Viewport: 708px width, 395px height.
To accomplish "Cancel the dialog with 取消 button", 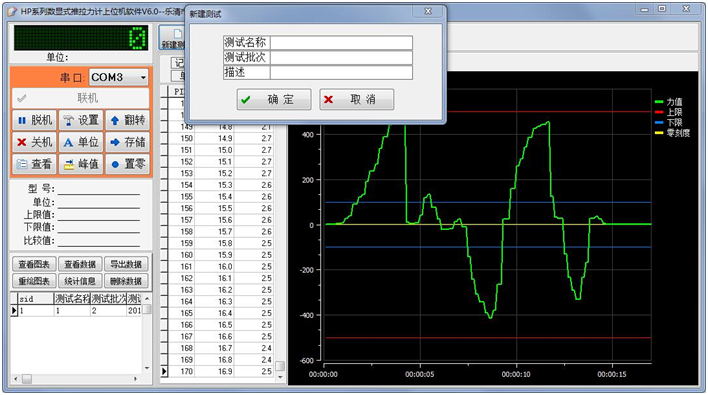I will tap(357, 99).
